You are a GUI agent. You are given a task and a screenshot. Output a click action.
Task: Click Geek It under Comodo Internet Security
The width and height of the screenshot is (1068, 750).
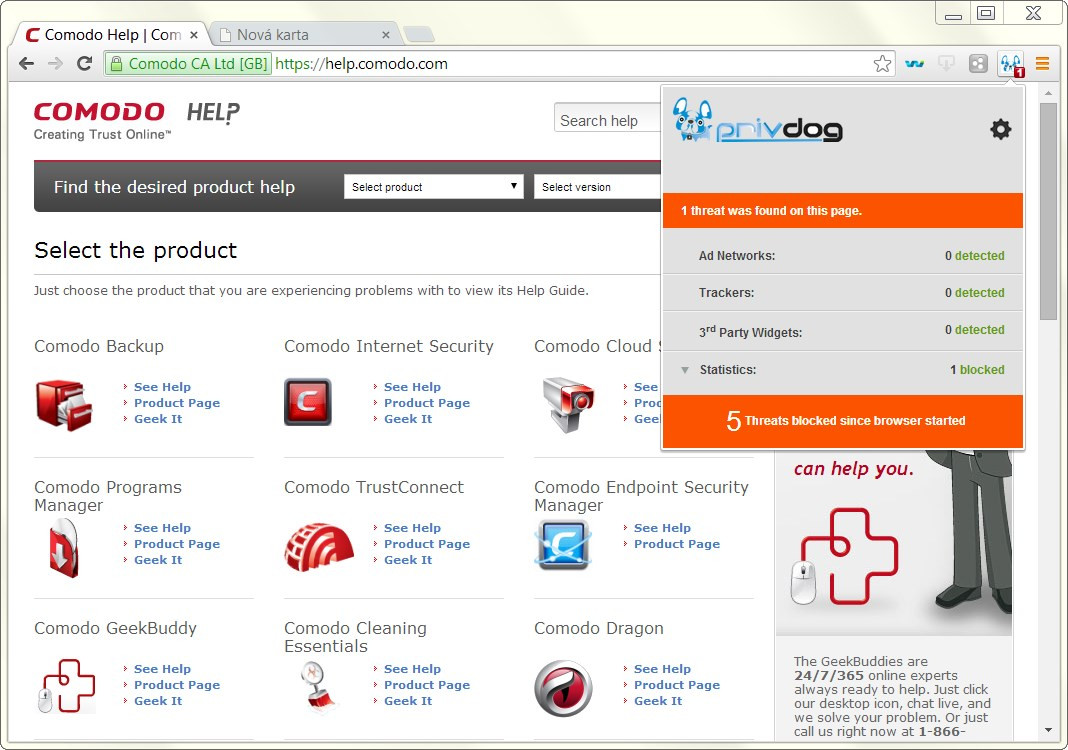click(408, 419)
